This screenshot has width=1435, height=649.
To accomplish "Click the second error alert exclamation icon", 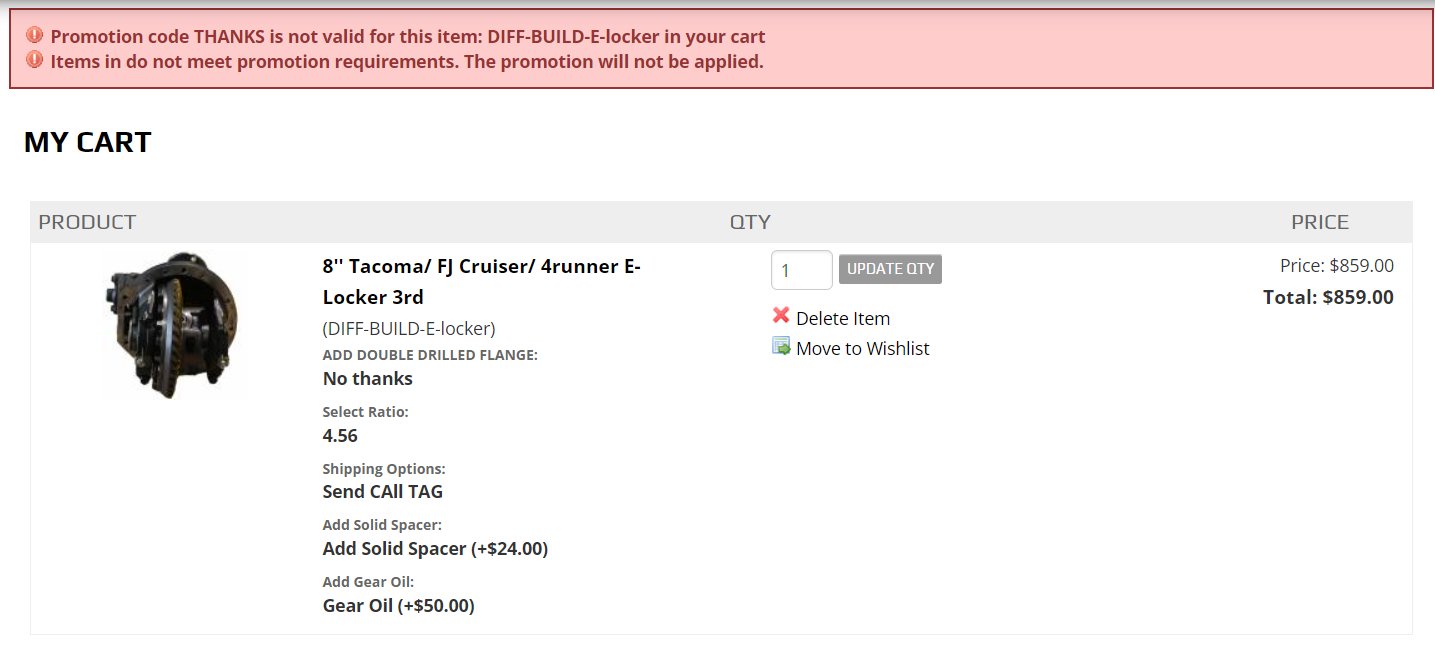I will point(35,60).
